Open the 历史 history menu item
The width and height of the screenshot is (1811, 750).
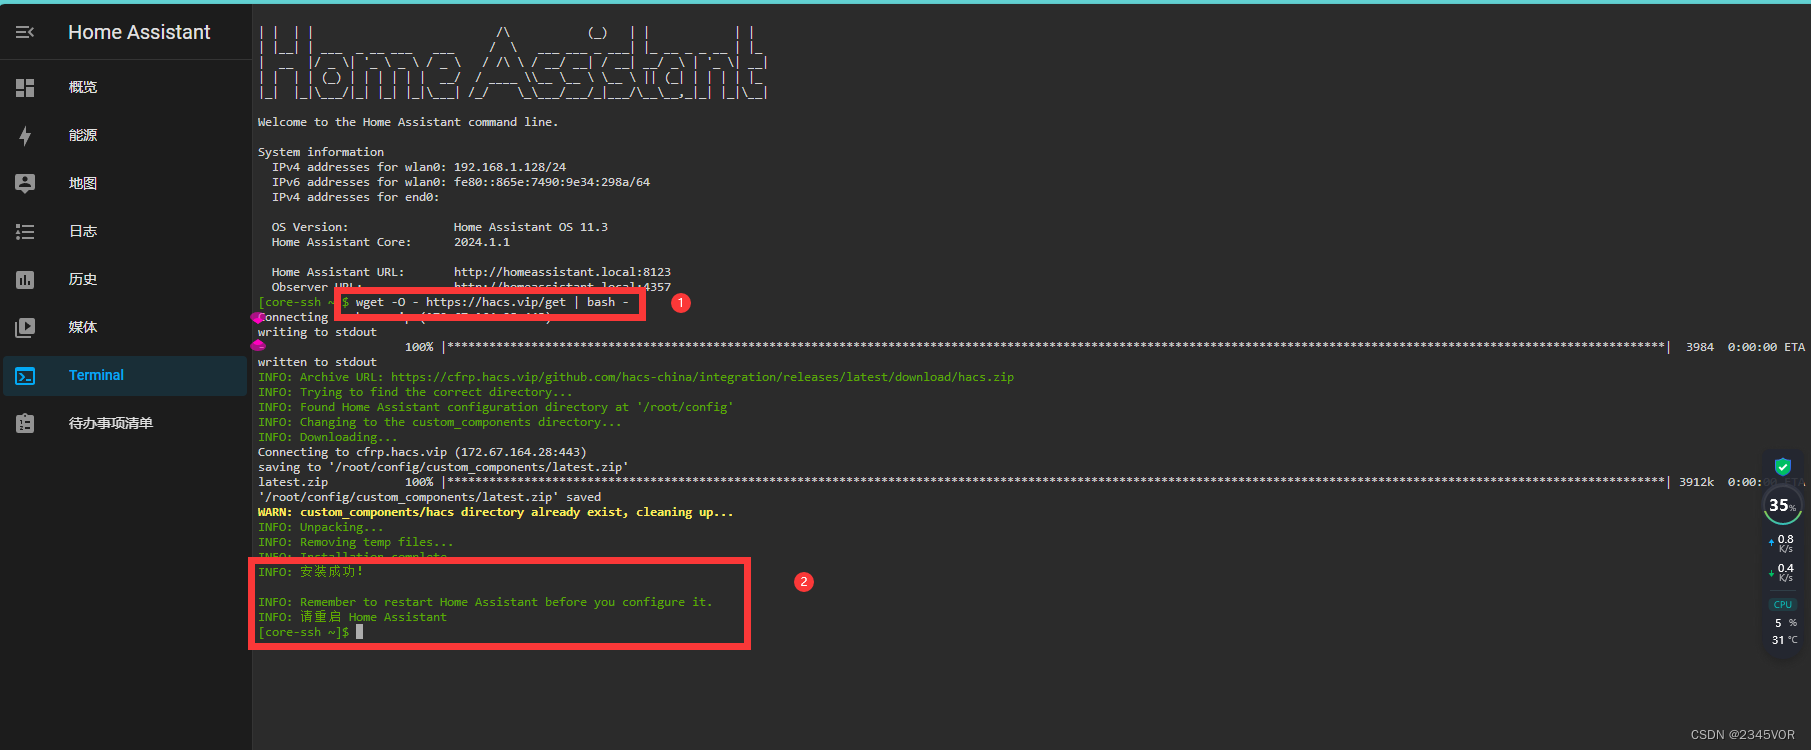coord(125,279)
